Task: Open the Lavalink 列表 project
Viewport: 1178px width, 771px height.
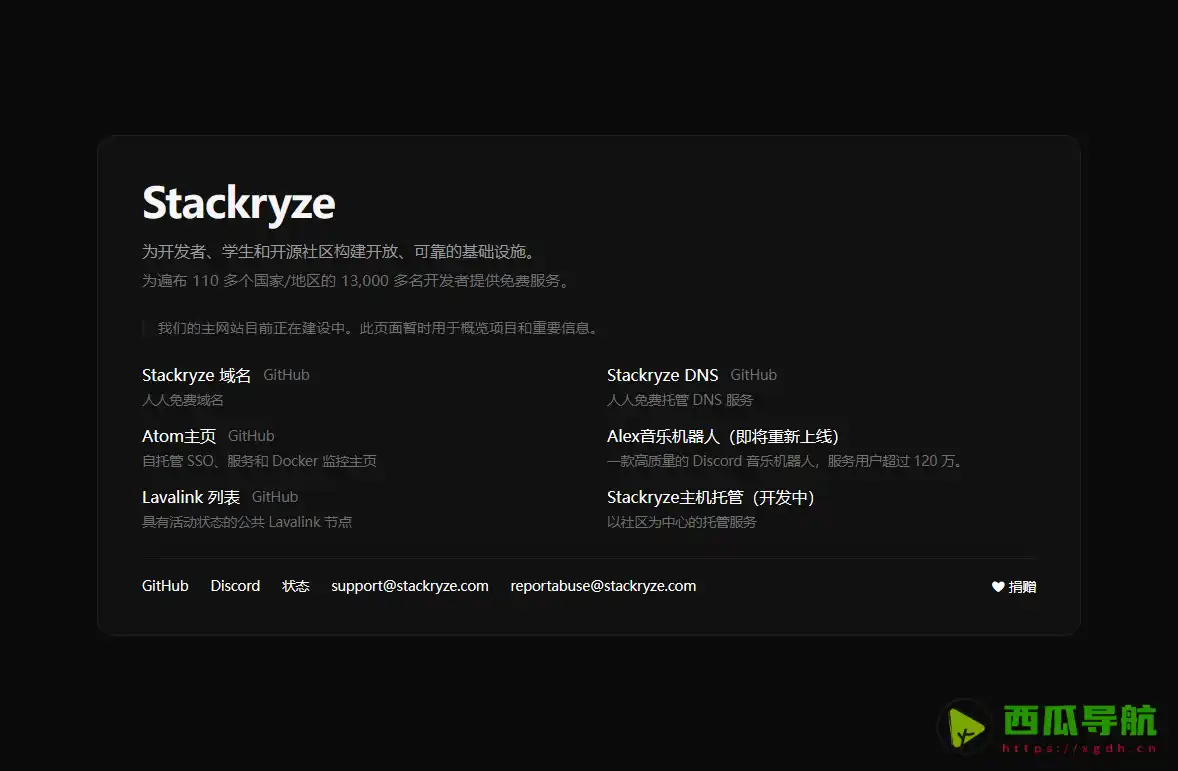Action: 191,497
